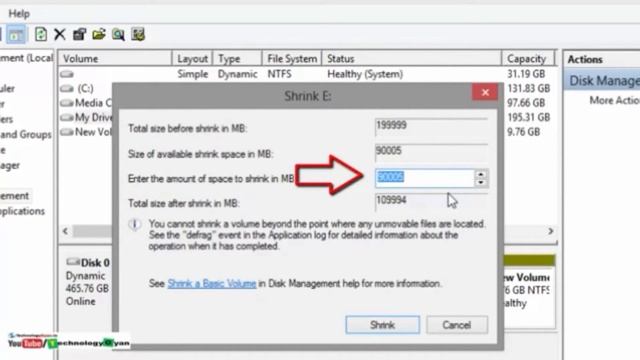The width and height of the screenshot is (640, 360).
Task: Click the magnifier search toolbar icon
Action: click(118, 34)
